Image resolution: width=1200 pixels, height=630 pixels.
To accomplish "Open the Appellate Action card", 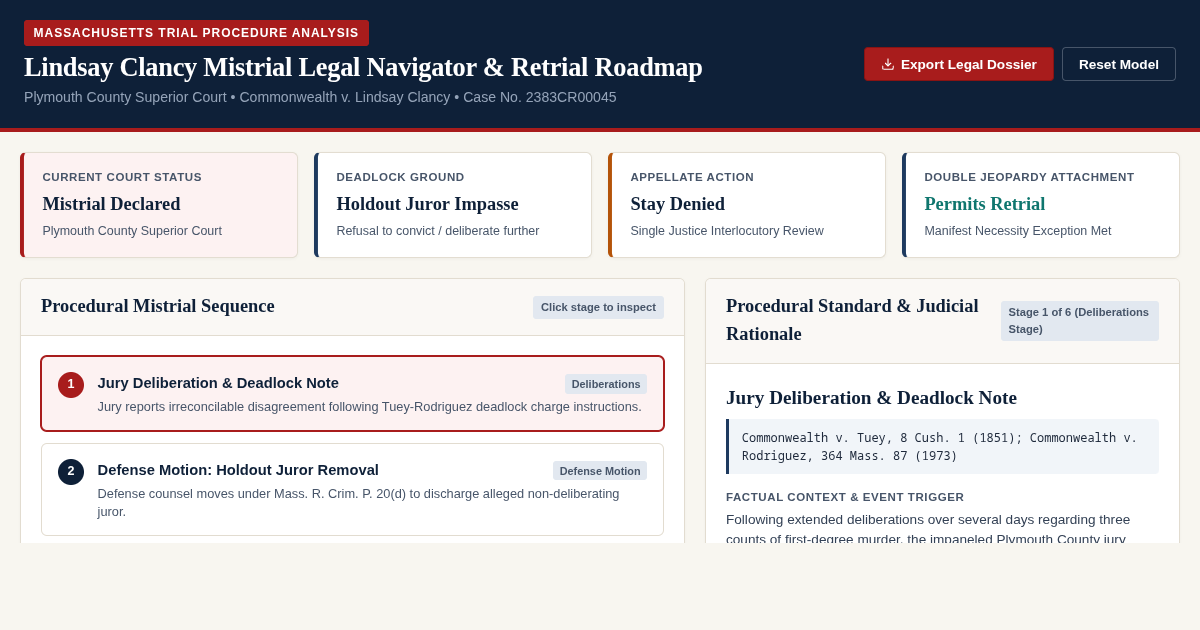I will [747, 205].
